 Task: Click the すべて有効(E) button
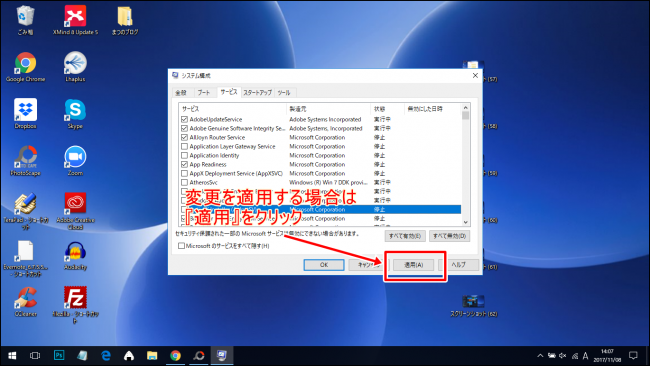click(x=405, y=236)
